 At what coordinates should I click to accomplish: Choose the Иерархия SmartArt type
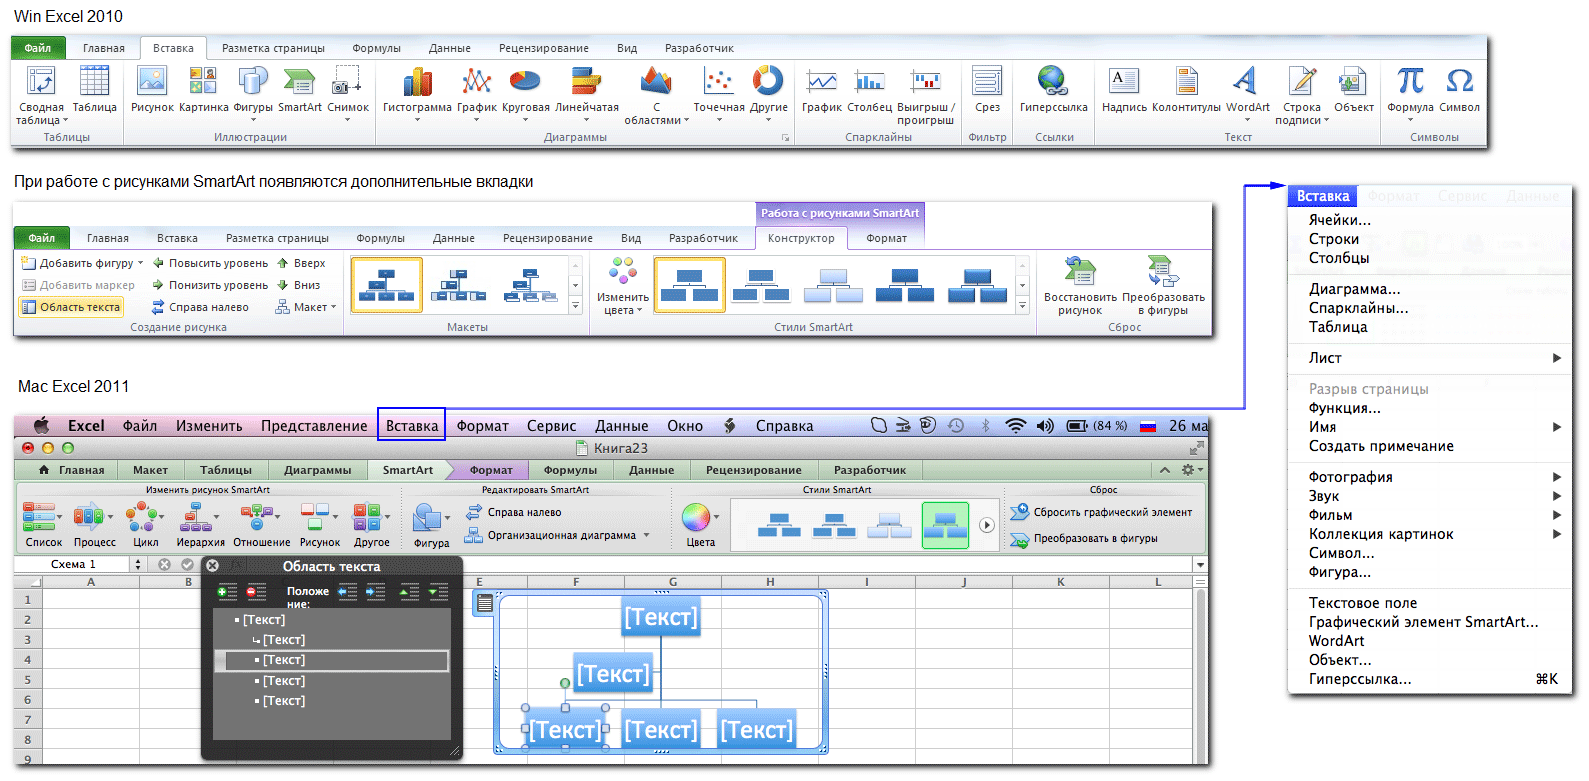(200, 525)
